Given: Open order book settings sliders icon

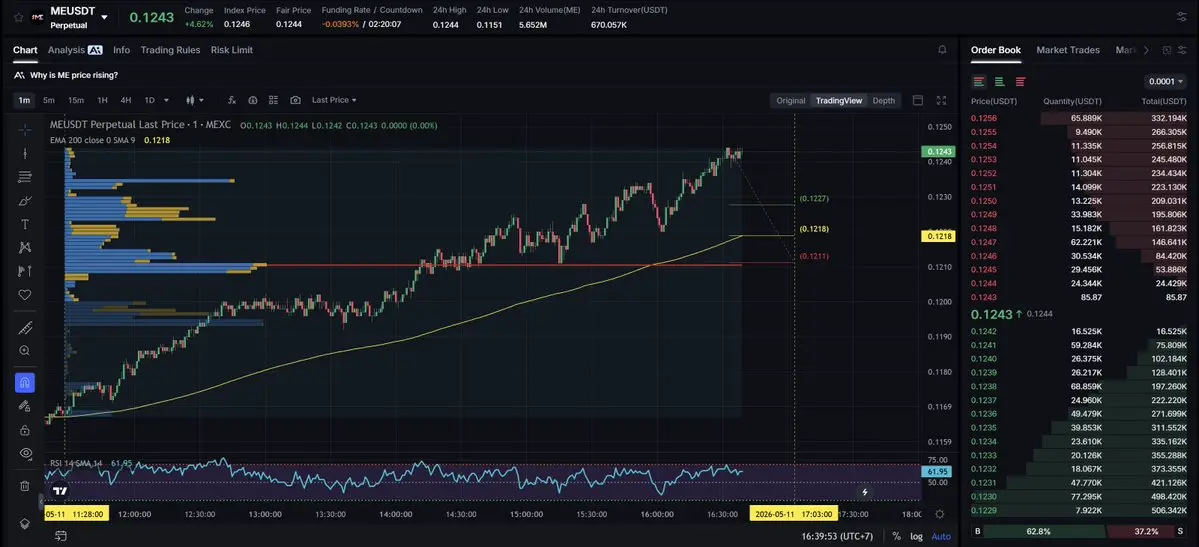Looking at the screenshot, I should [x=1182, y=50].
